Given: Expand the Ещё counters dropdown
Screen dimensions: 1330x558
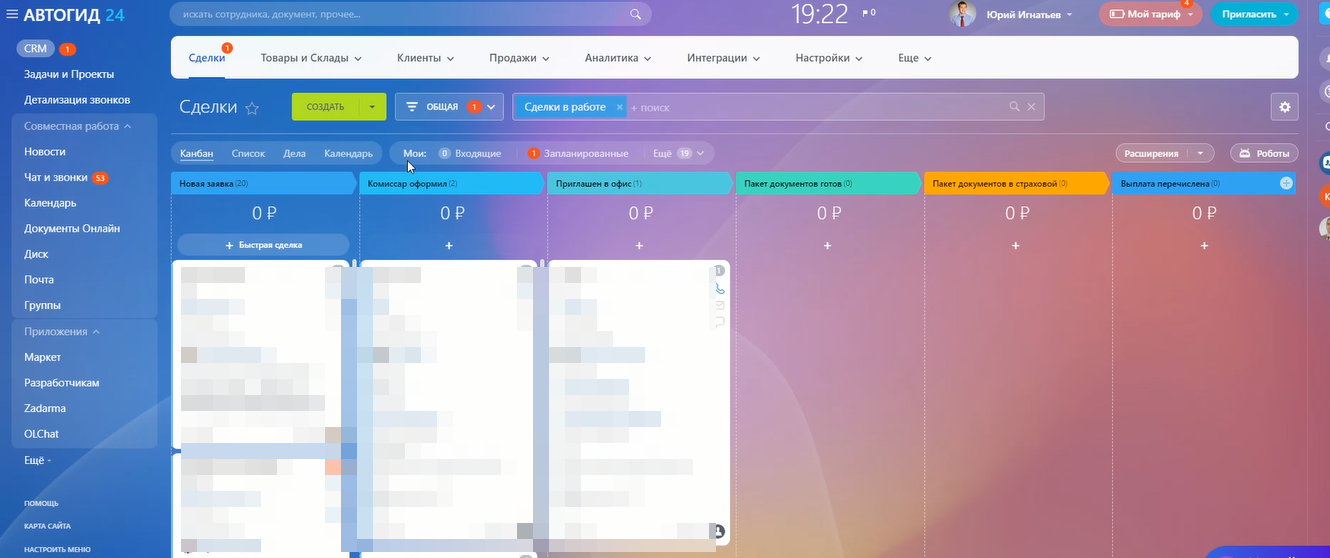Looking at the screenshot, I should point(679,154).
